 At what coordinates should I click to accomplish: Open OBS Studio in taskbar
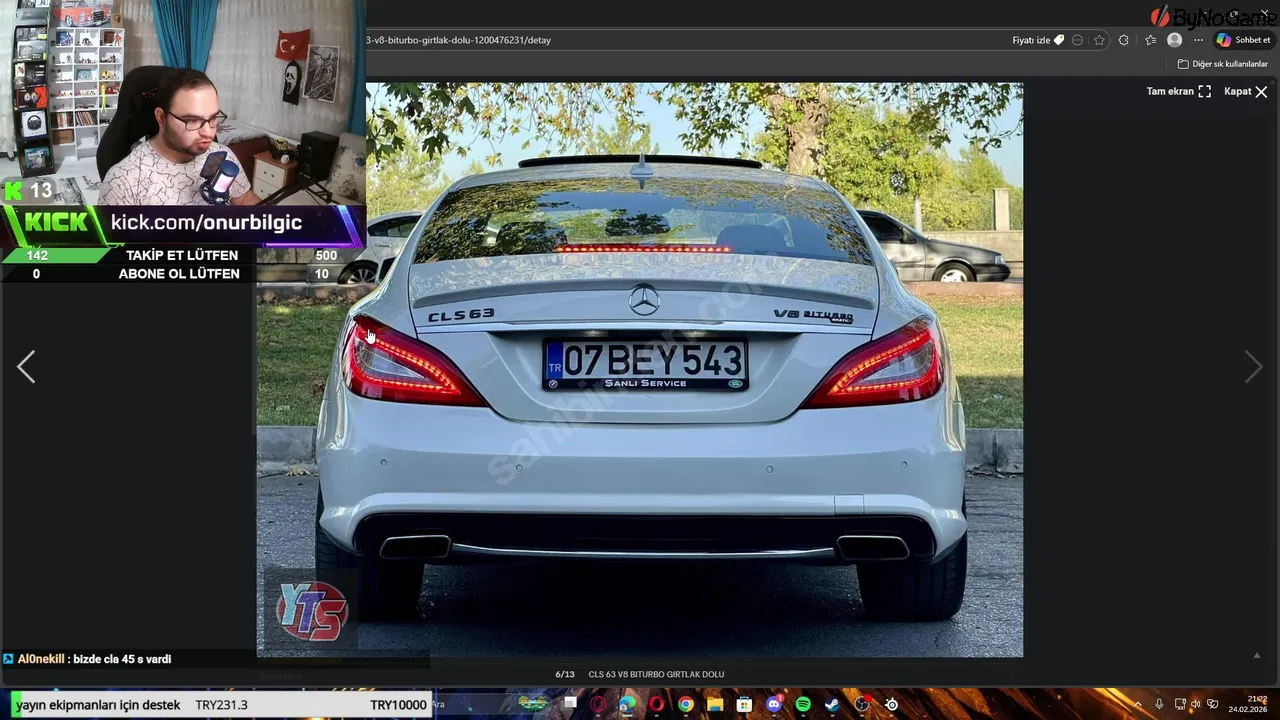tap(862, 704)
